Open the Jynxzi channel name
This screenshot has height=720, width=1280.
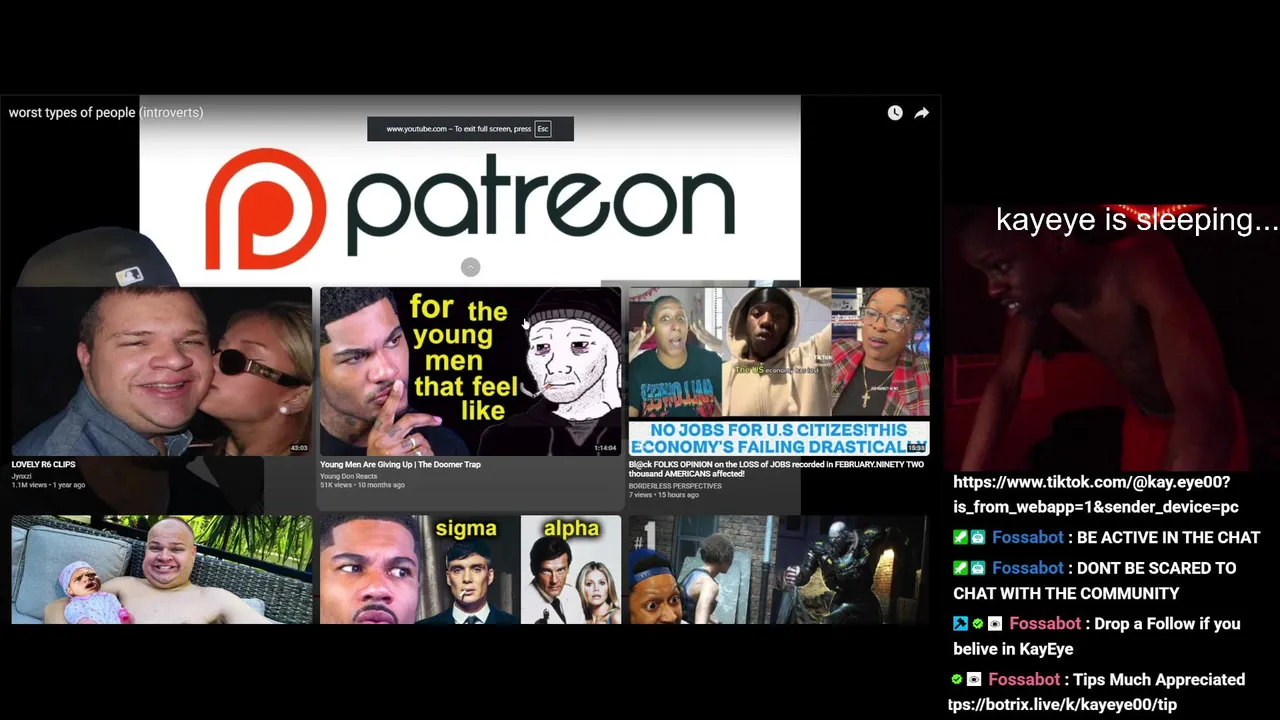tap(21, 476)
